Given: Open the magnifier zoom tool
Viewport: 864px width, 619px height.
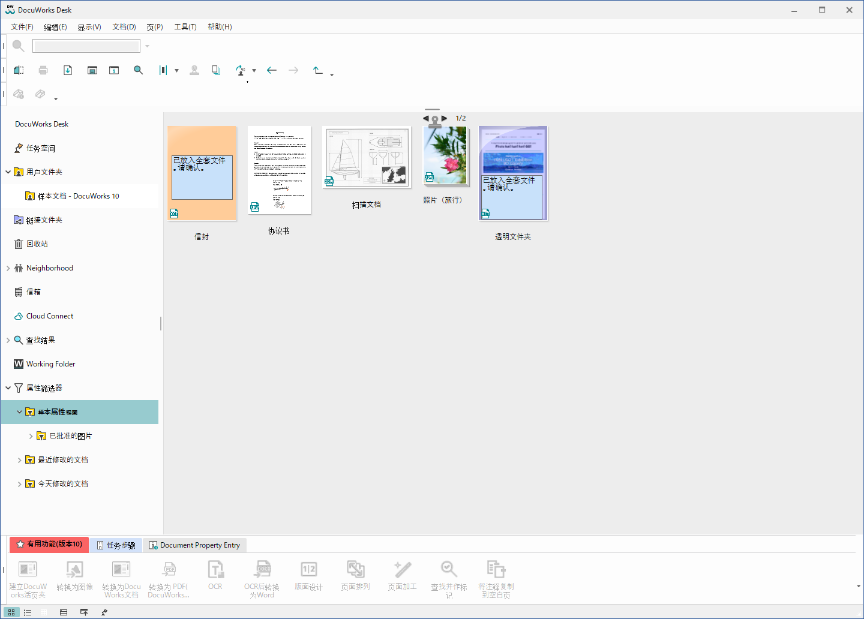Looking at the screenshot, I should [139, 70].
